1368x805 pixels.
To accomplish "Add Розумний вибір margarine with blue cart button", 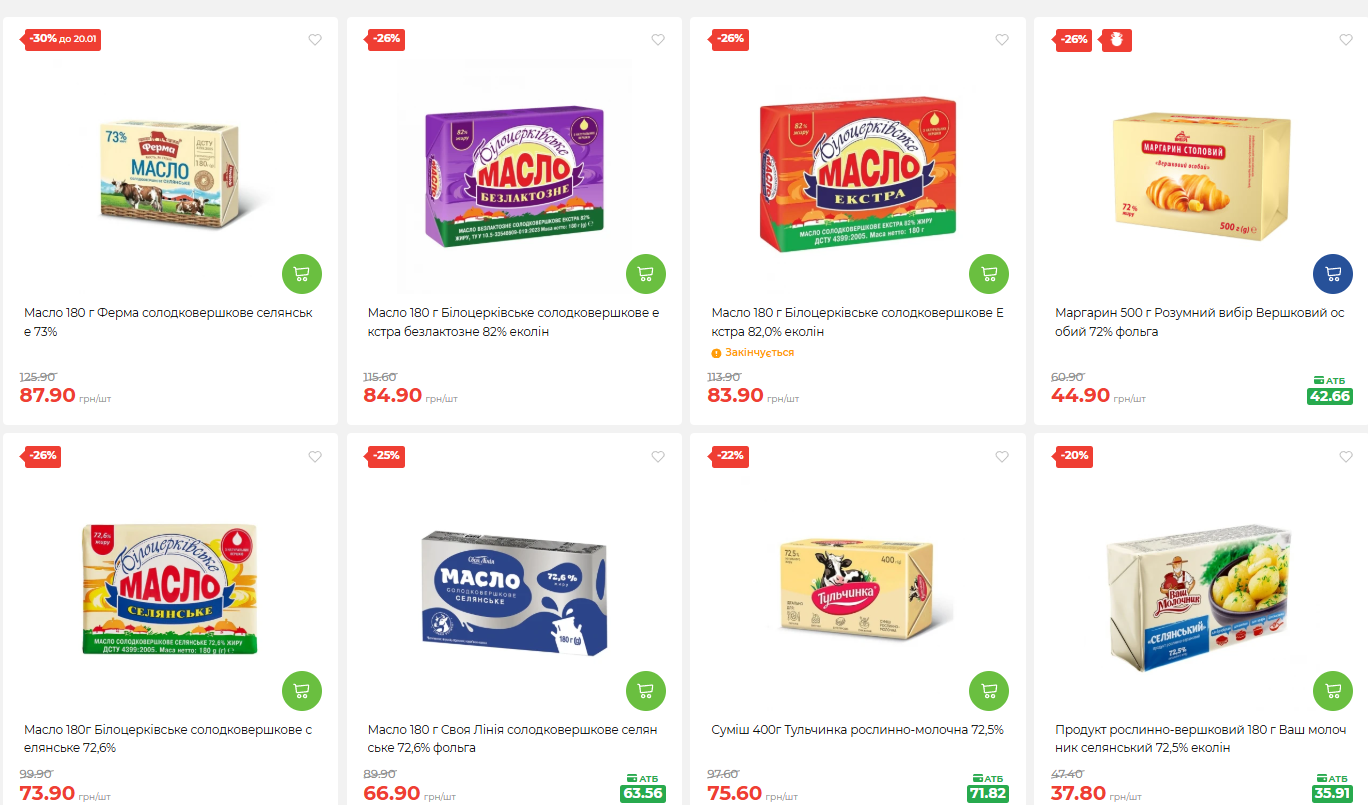I will (1333, 274).
